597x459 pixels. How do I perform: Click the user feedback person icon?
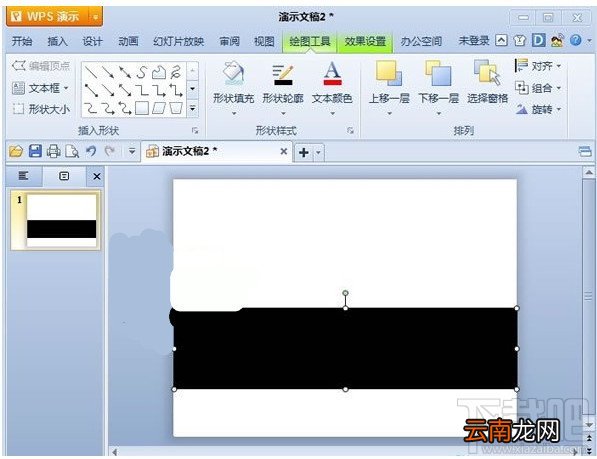tap(557, 40)
